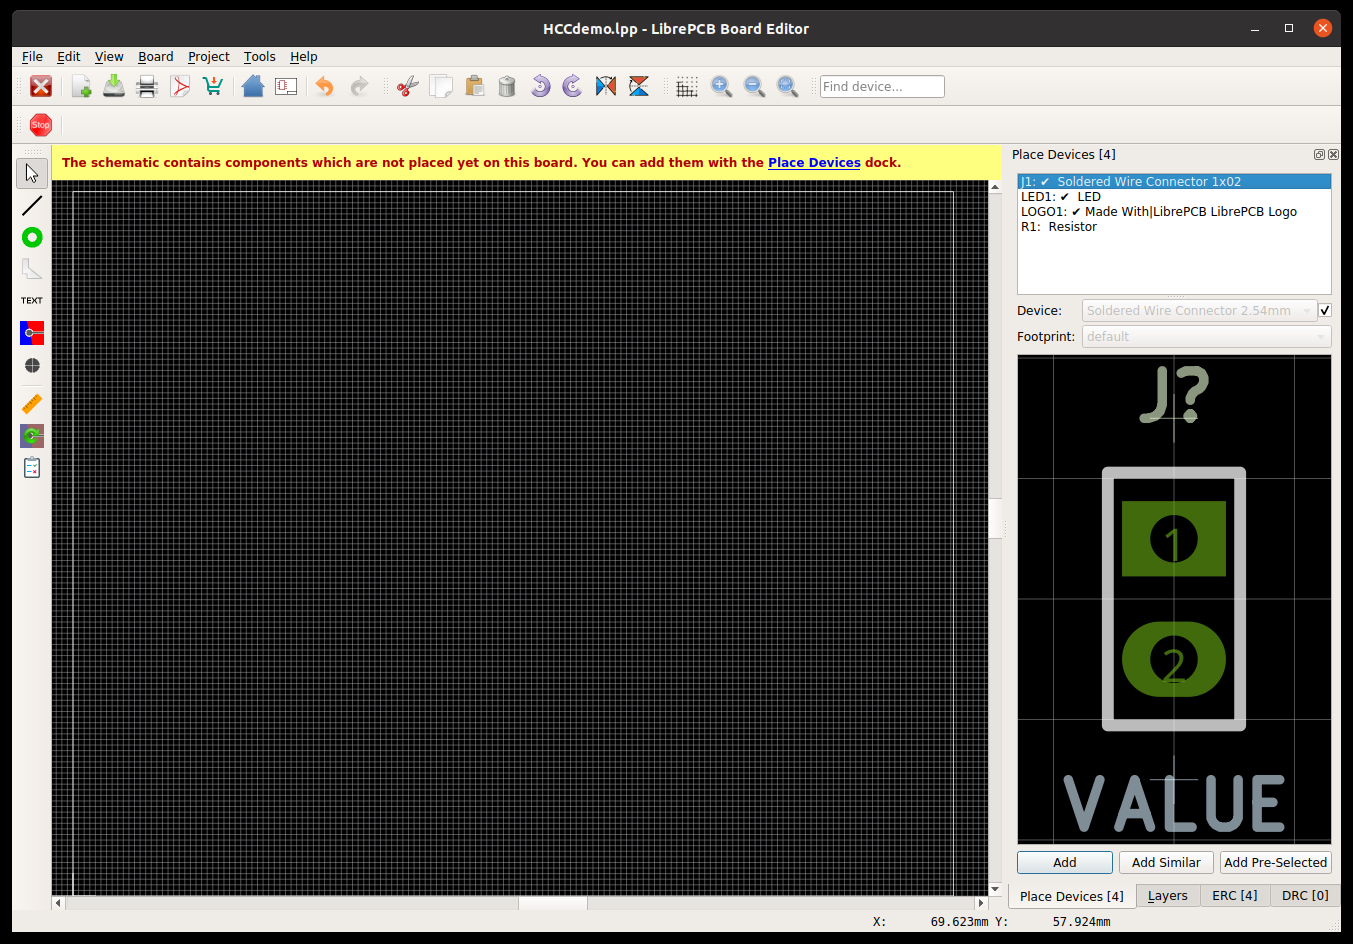Open the Control Panel home icon

tap(253, 87)
